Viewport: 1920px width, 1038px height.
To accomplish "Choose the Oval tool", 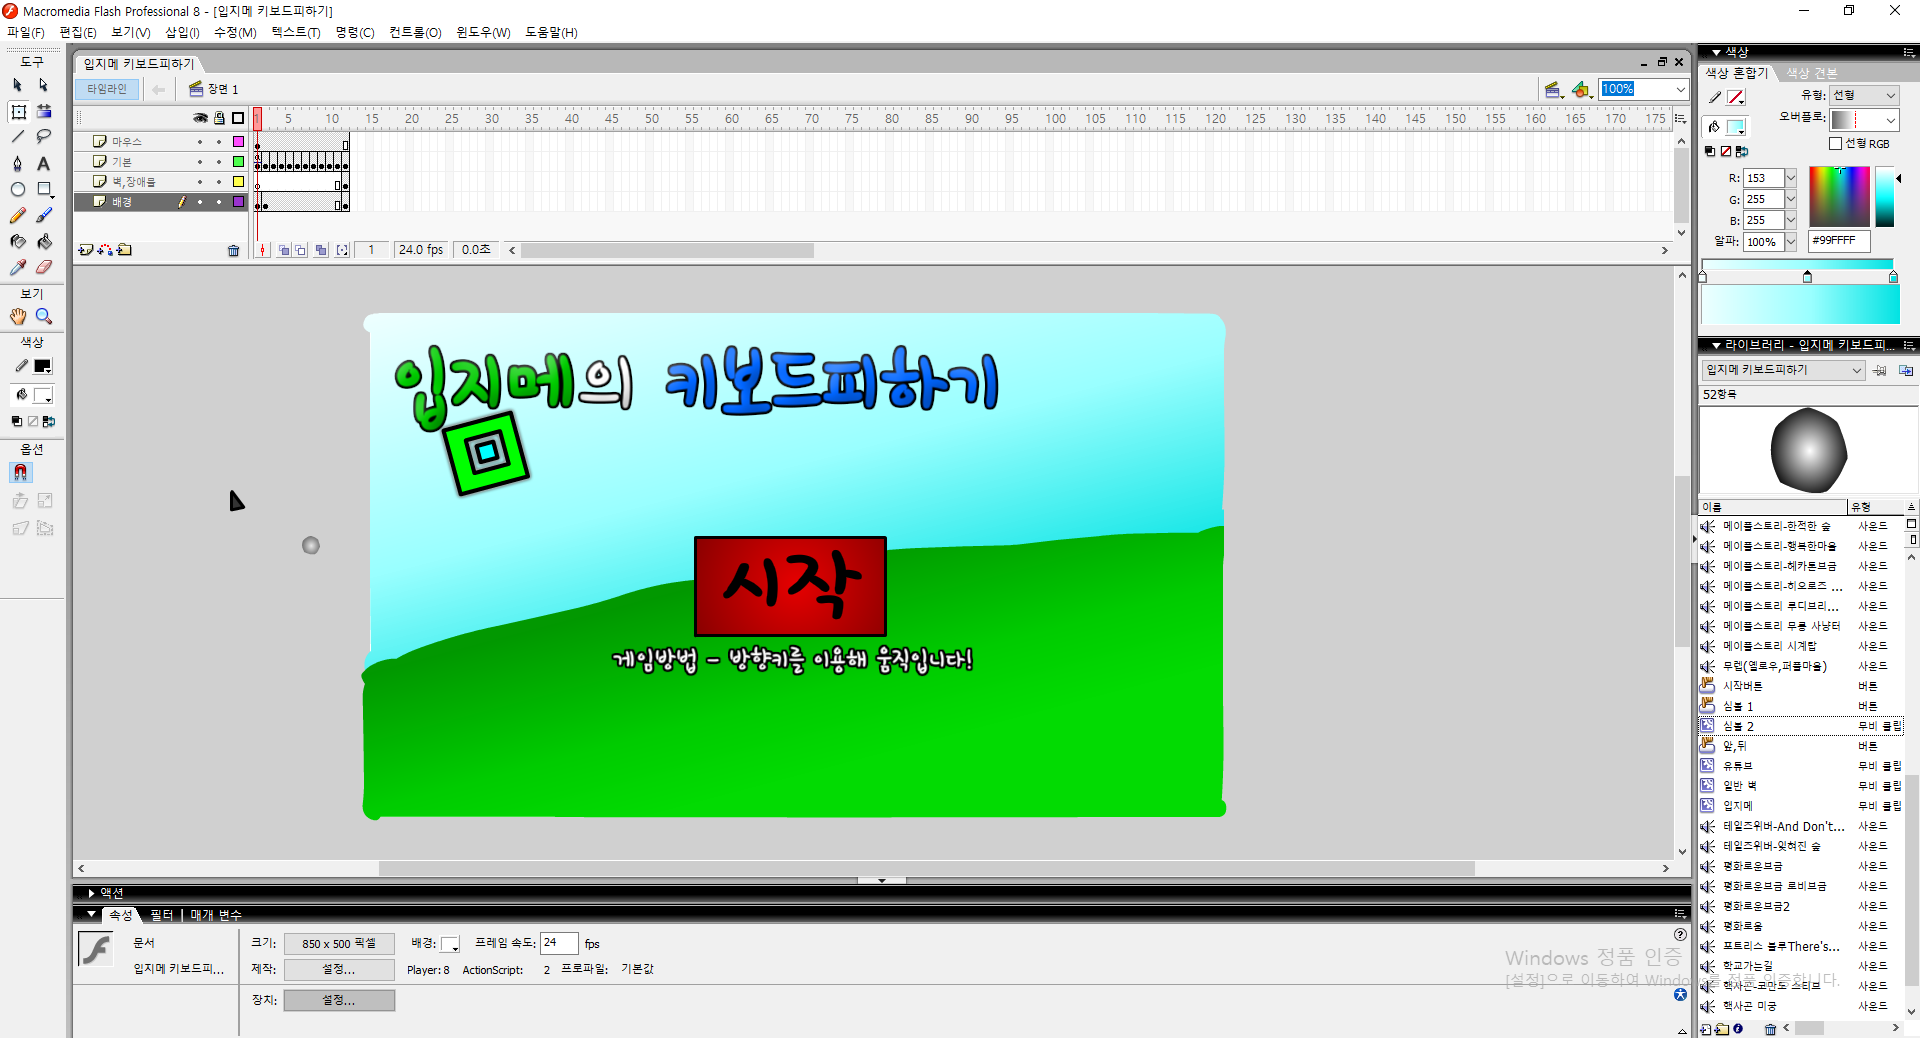I will [17, 189].
